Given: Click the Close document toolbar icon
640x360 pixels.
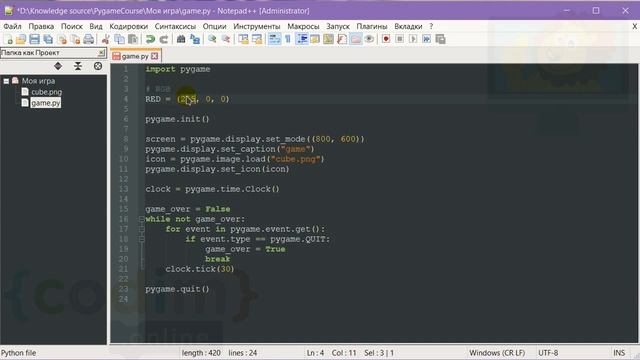Looking at the screenshot, I should tap(62, 39).
